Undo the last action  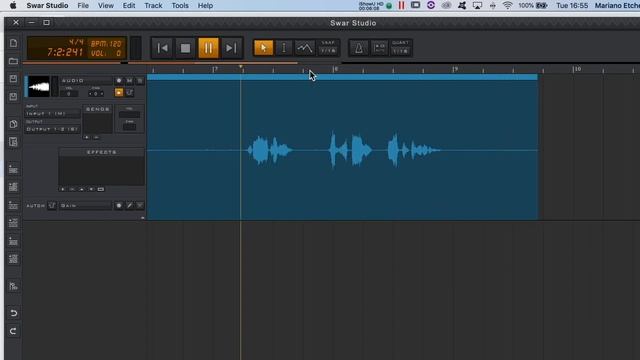13,313
